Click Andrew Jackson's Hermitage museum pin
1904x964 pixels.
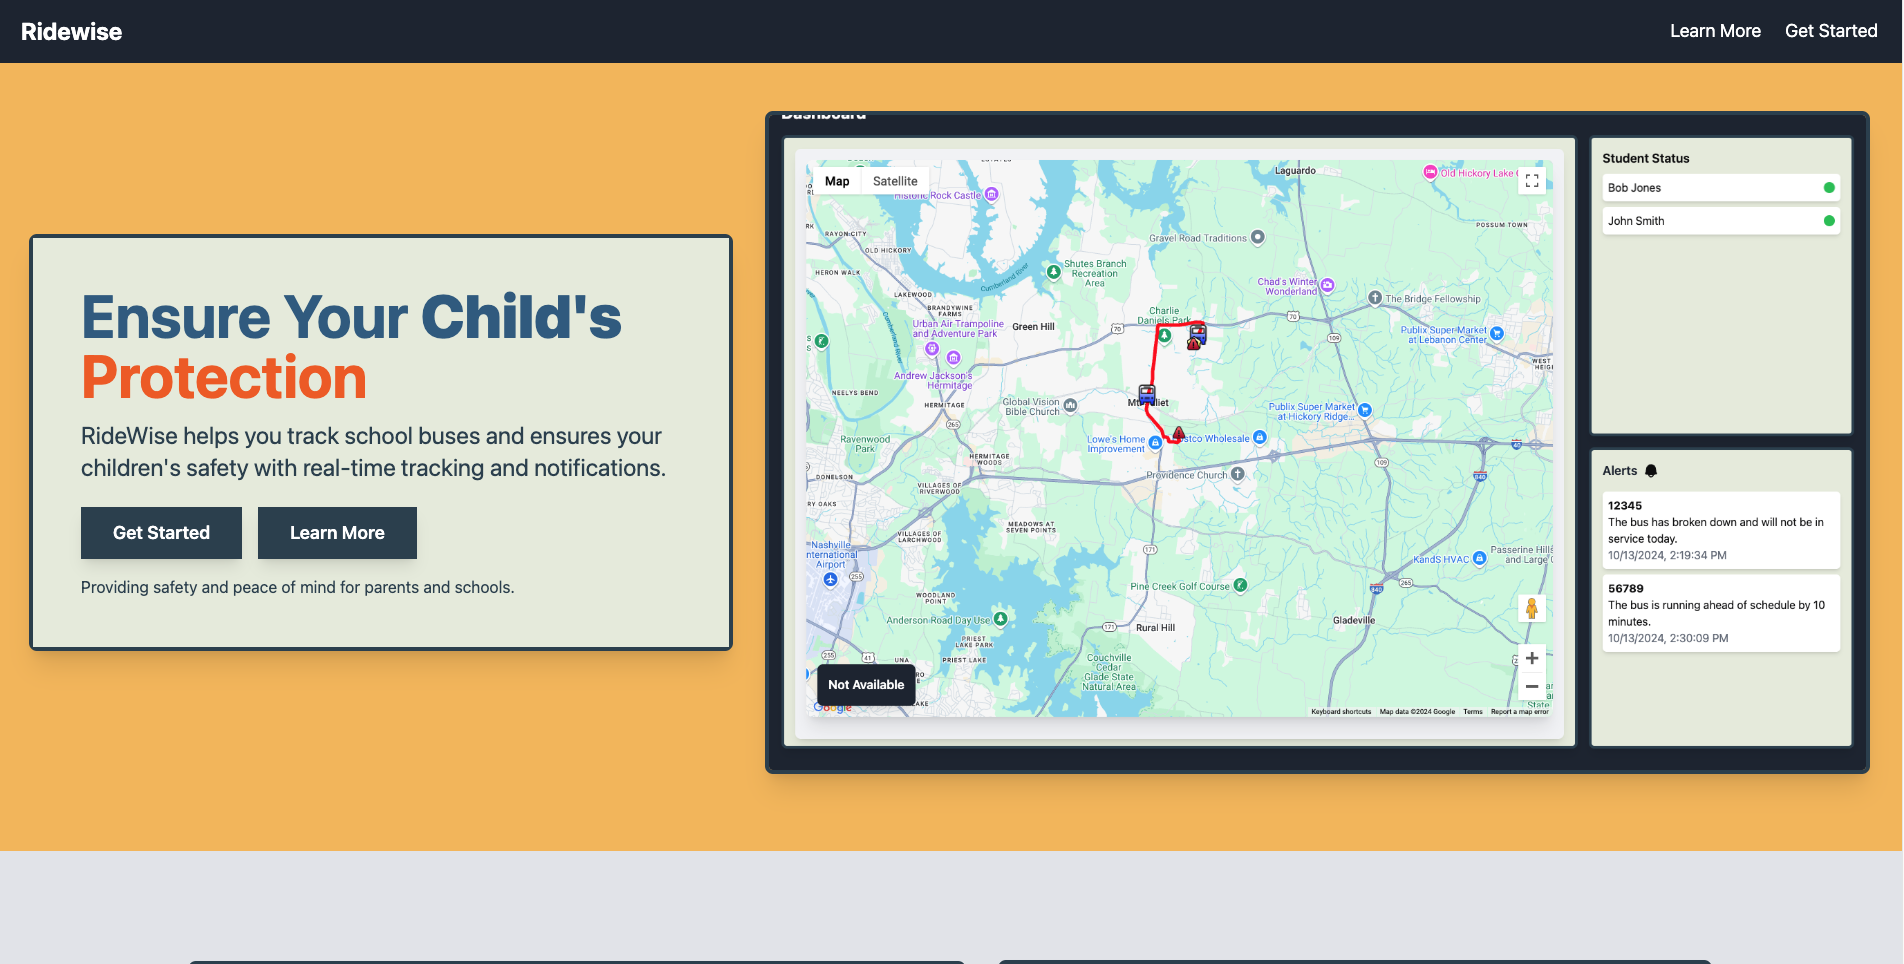[953, 357]
